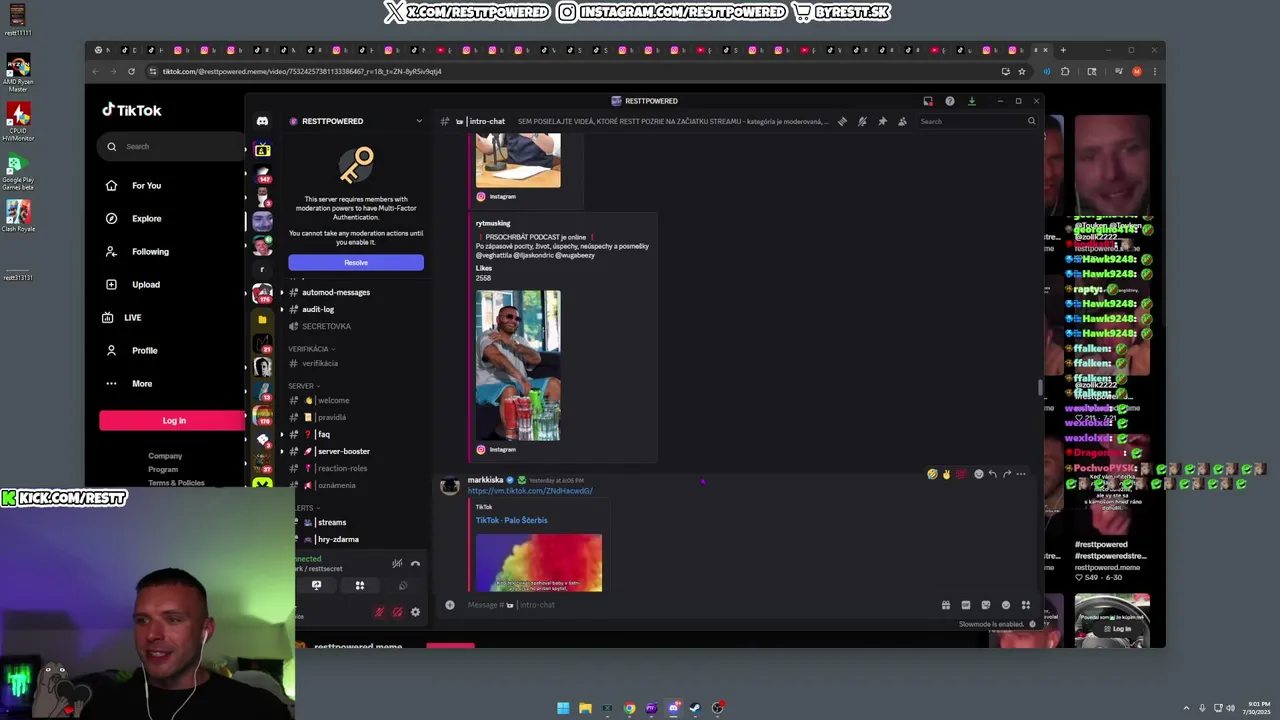Open add reaction picker on markkiska message

[979, 474]
